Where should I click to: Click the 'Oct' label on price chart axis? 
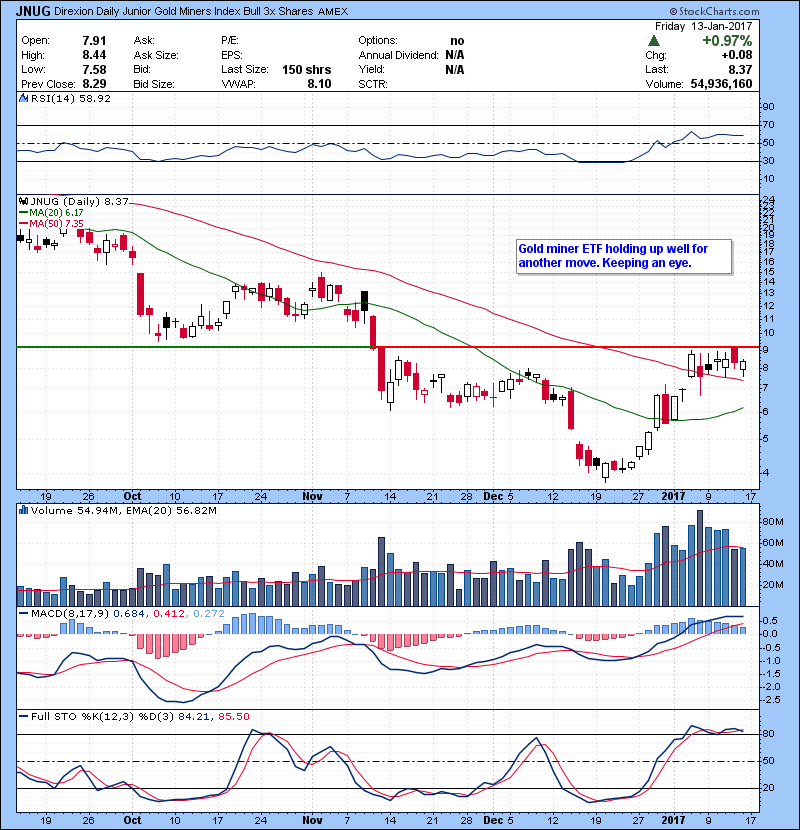pos(132,497)
